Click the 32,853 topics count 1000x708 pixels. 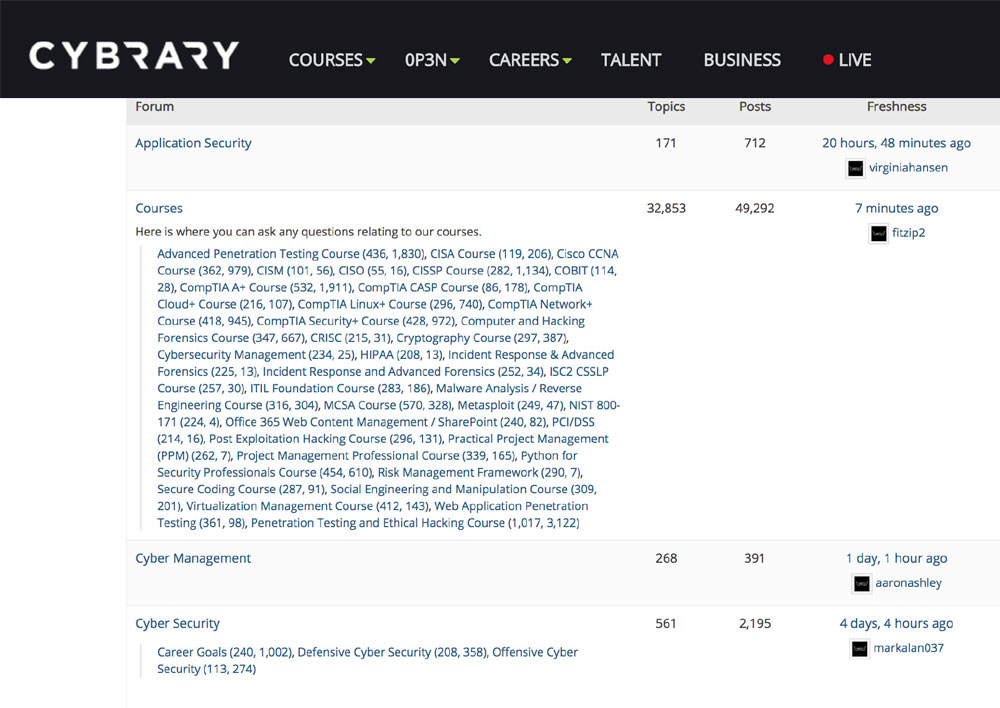666,208
